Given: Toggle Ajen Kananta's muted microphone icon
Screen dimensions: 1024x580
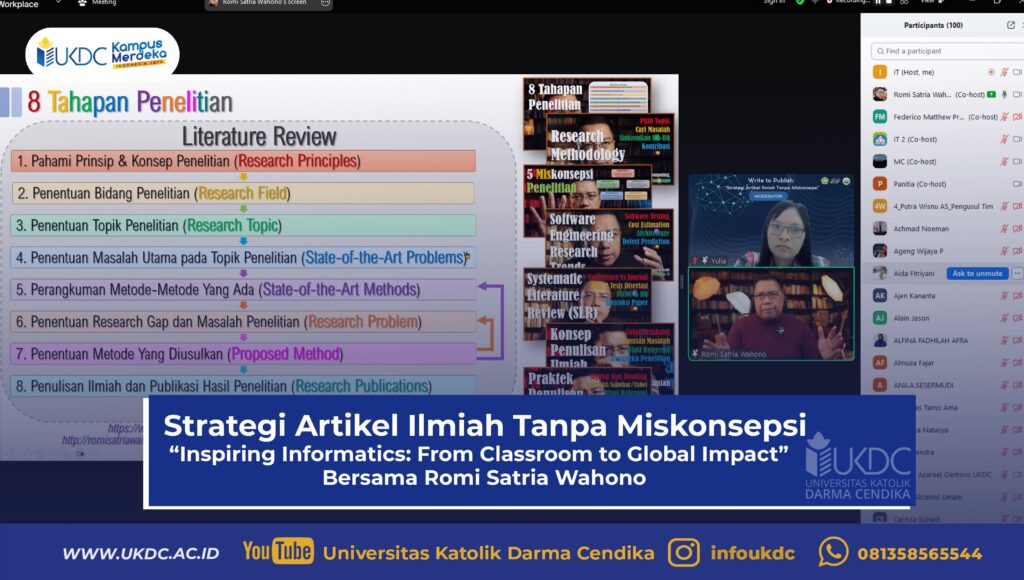Looking at the screenshot, I should point(1004,296).
